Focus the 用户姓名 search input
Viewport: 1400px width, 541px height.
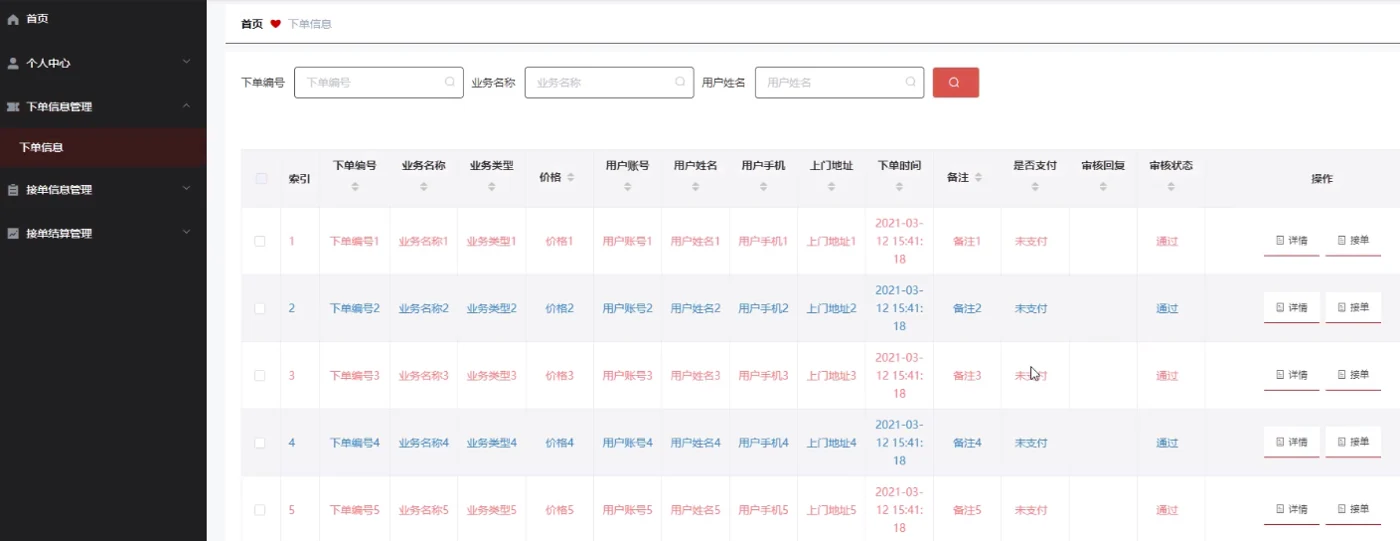[839, 82]
